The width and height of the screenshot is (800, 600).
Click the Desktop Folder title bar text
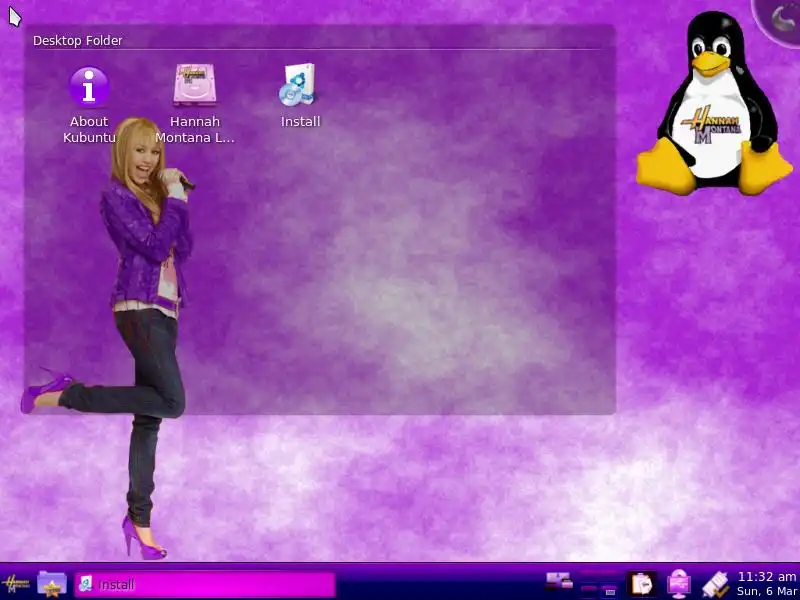tap(78, 40)
